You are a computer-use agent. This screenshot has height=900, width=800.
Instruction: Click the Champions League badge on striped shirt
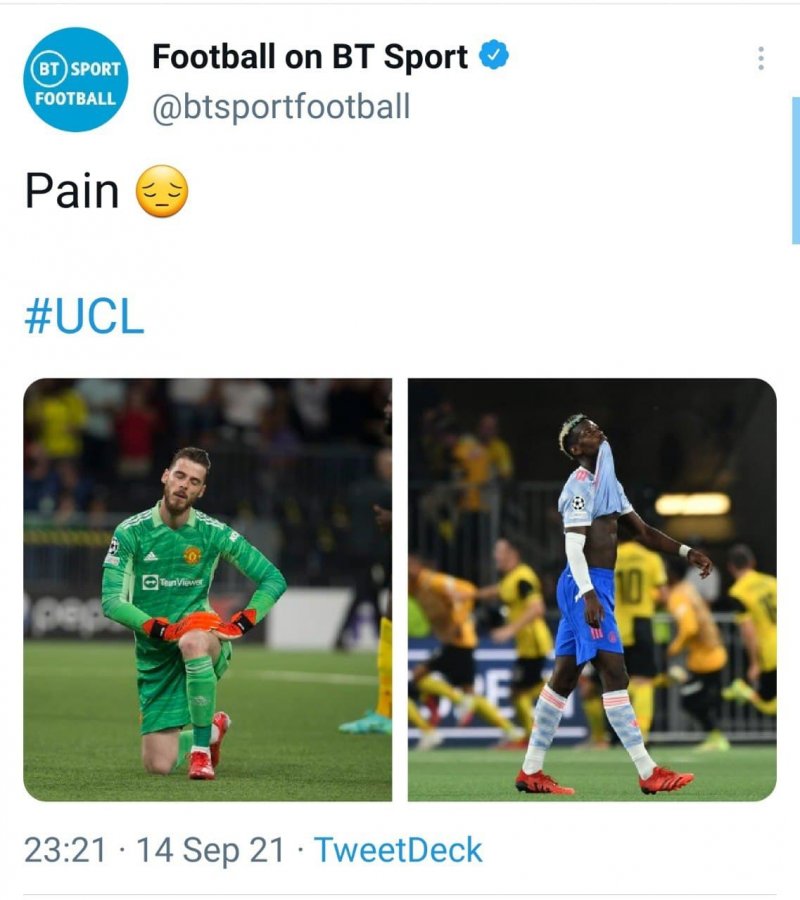[579, 503]
